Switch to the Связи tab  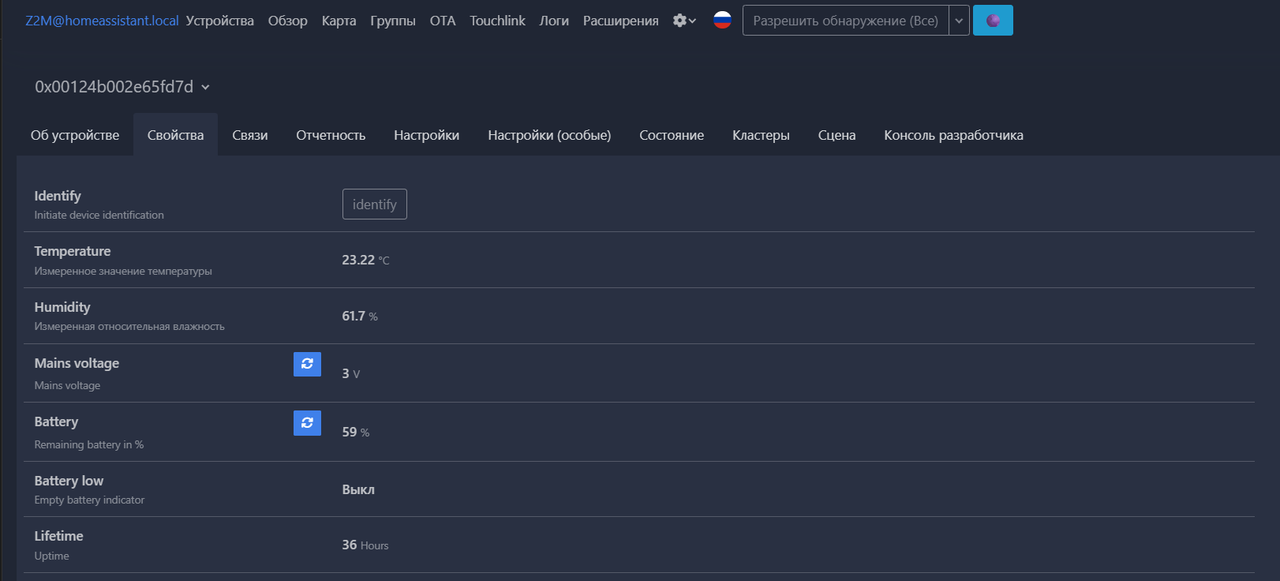tap(250, 135)
